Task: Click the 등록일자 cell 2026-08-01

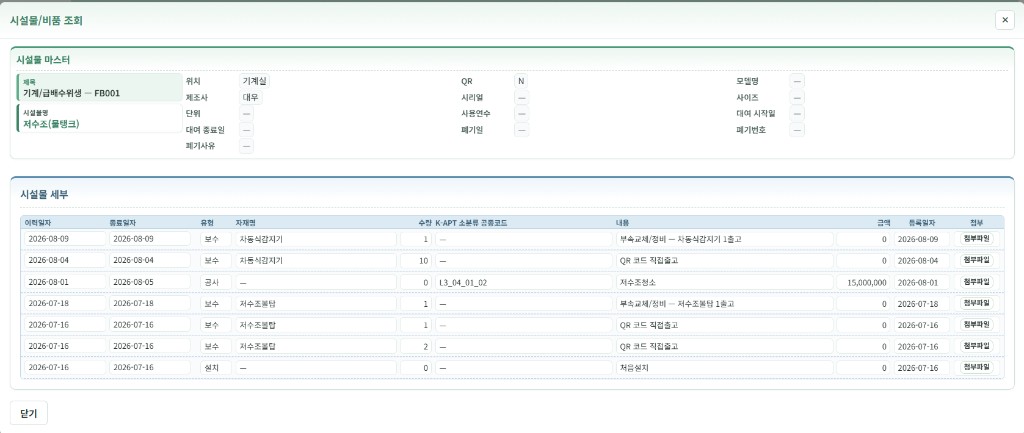Action: (921, 282)
